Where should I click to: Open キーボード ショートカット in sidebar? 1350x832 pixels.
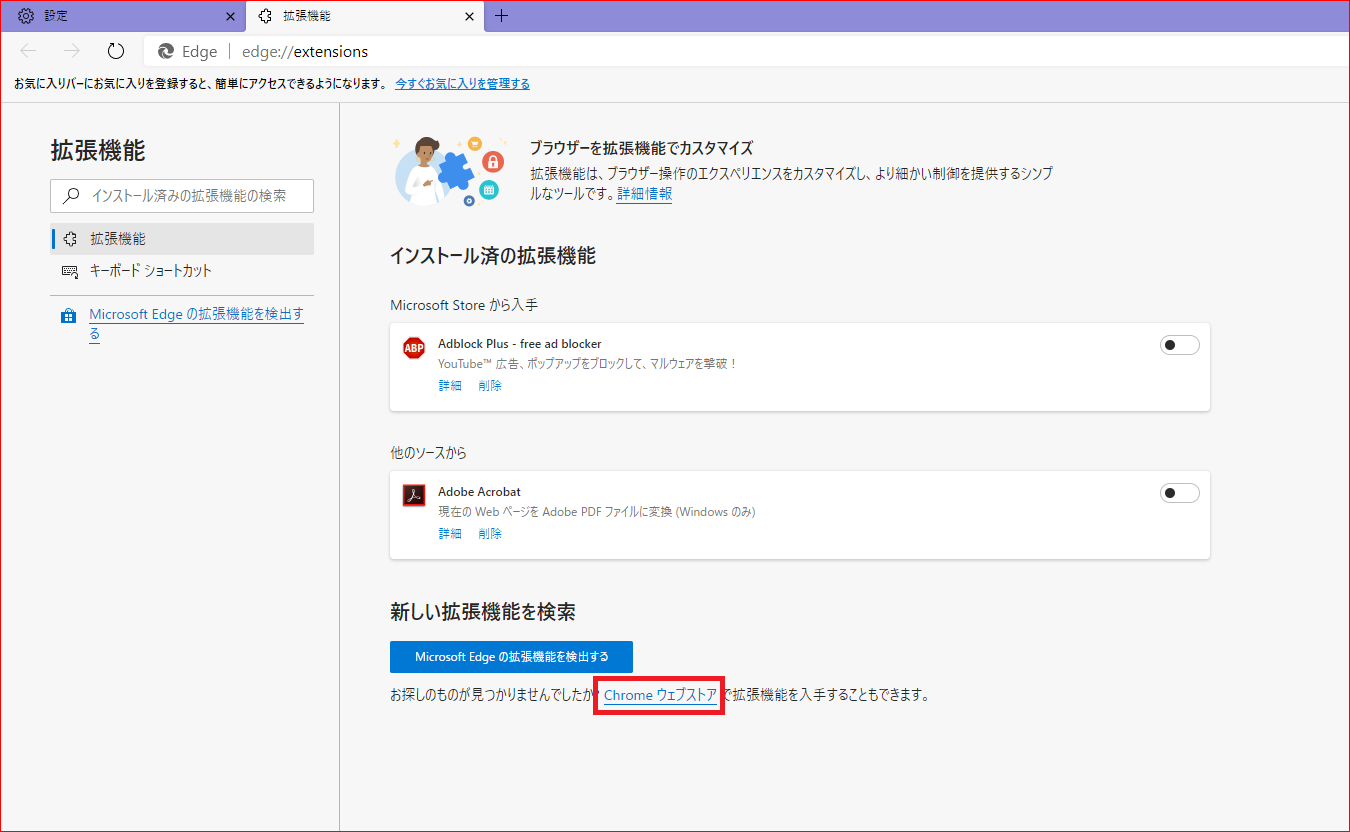point(182,271)
